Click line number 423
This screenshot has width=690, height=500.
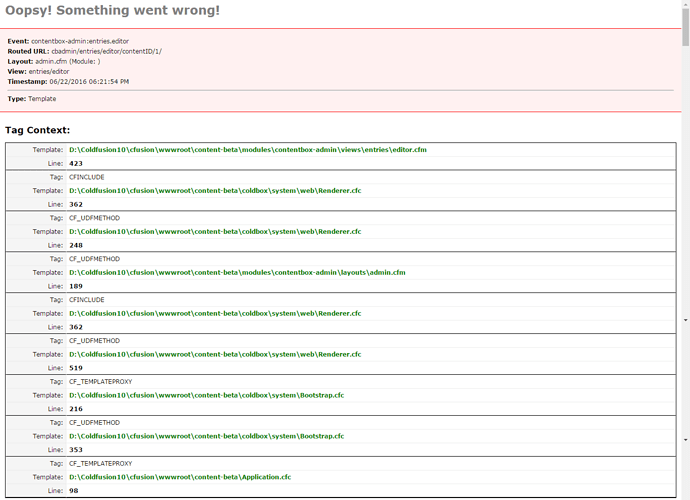click(x=76, y=163)
